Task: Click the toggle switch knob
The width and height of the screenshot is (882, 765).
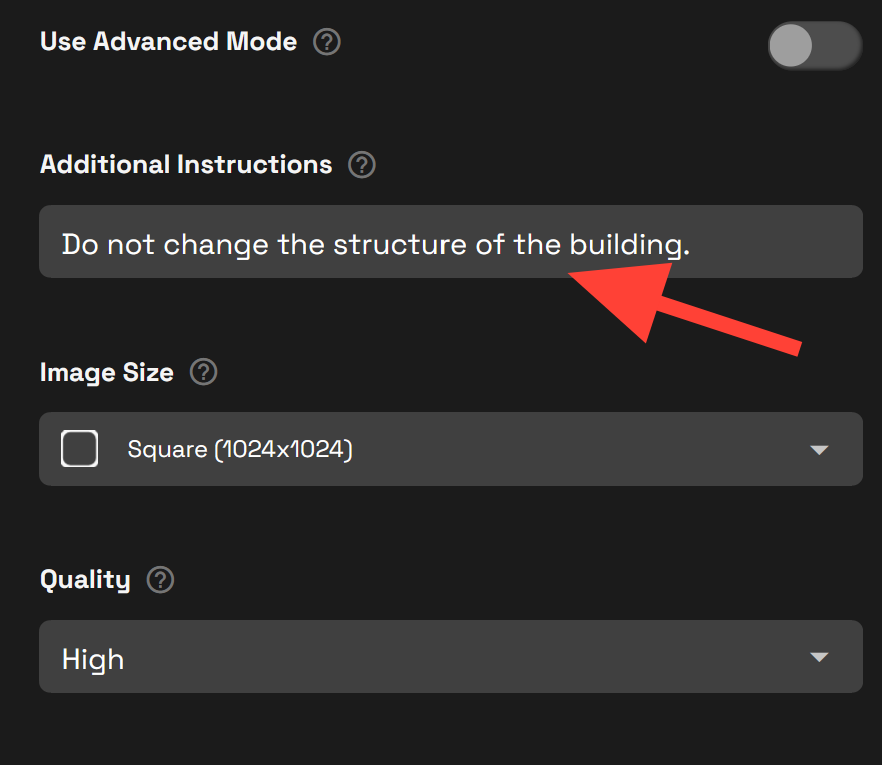Action: (x=790, y=45)
